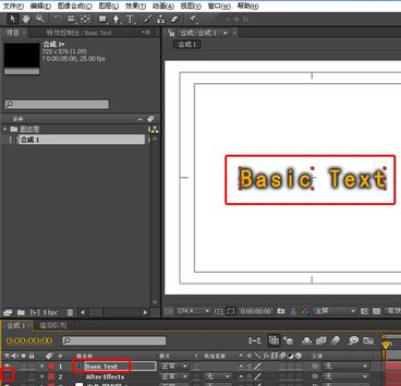The width and height of the screenshot is (401, 386).
Task: Expand layer 1 Basic Text properties
Action: coord(42,366)
